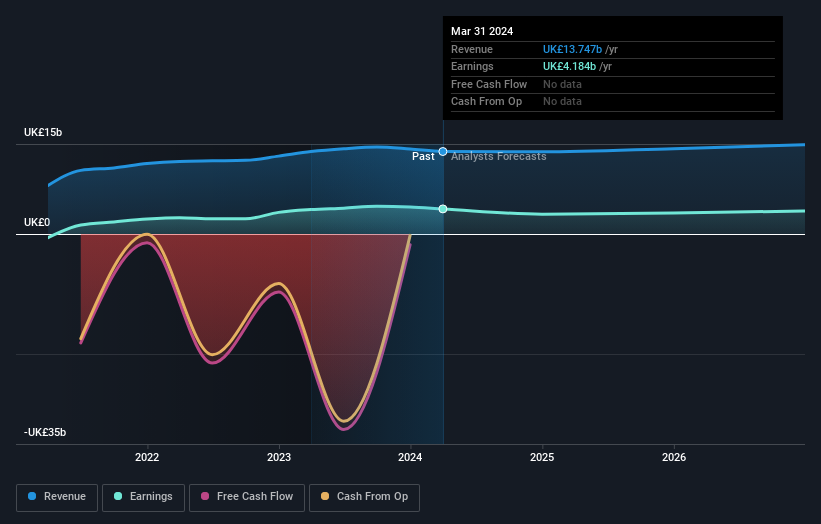The height and width of the screenshot is (524, 821).
Task: Click the Past label on chart
Action: tap(423, 157)
